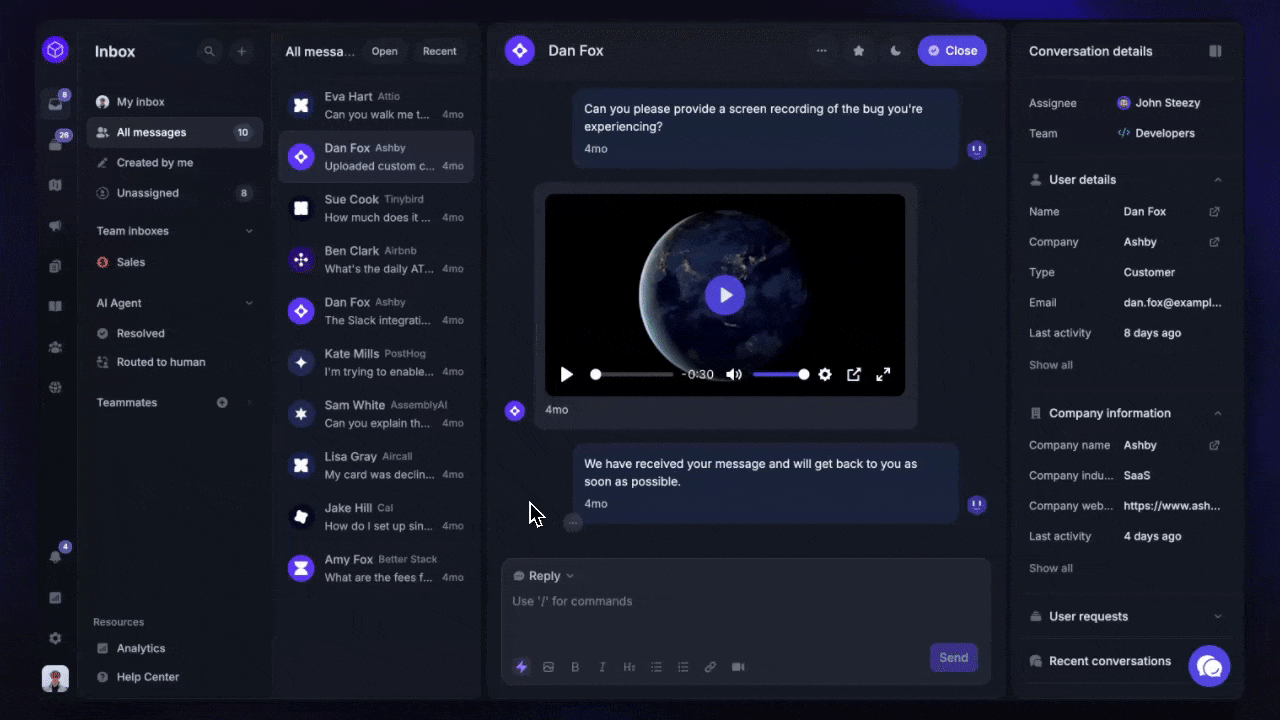Screen dimensions: 1280x720
Task: Mute the video audio
Action: point(734,374)
